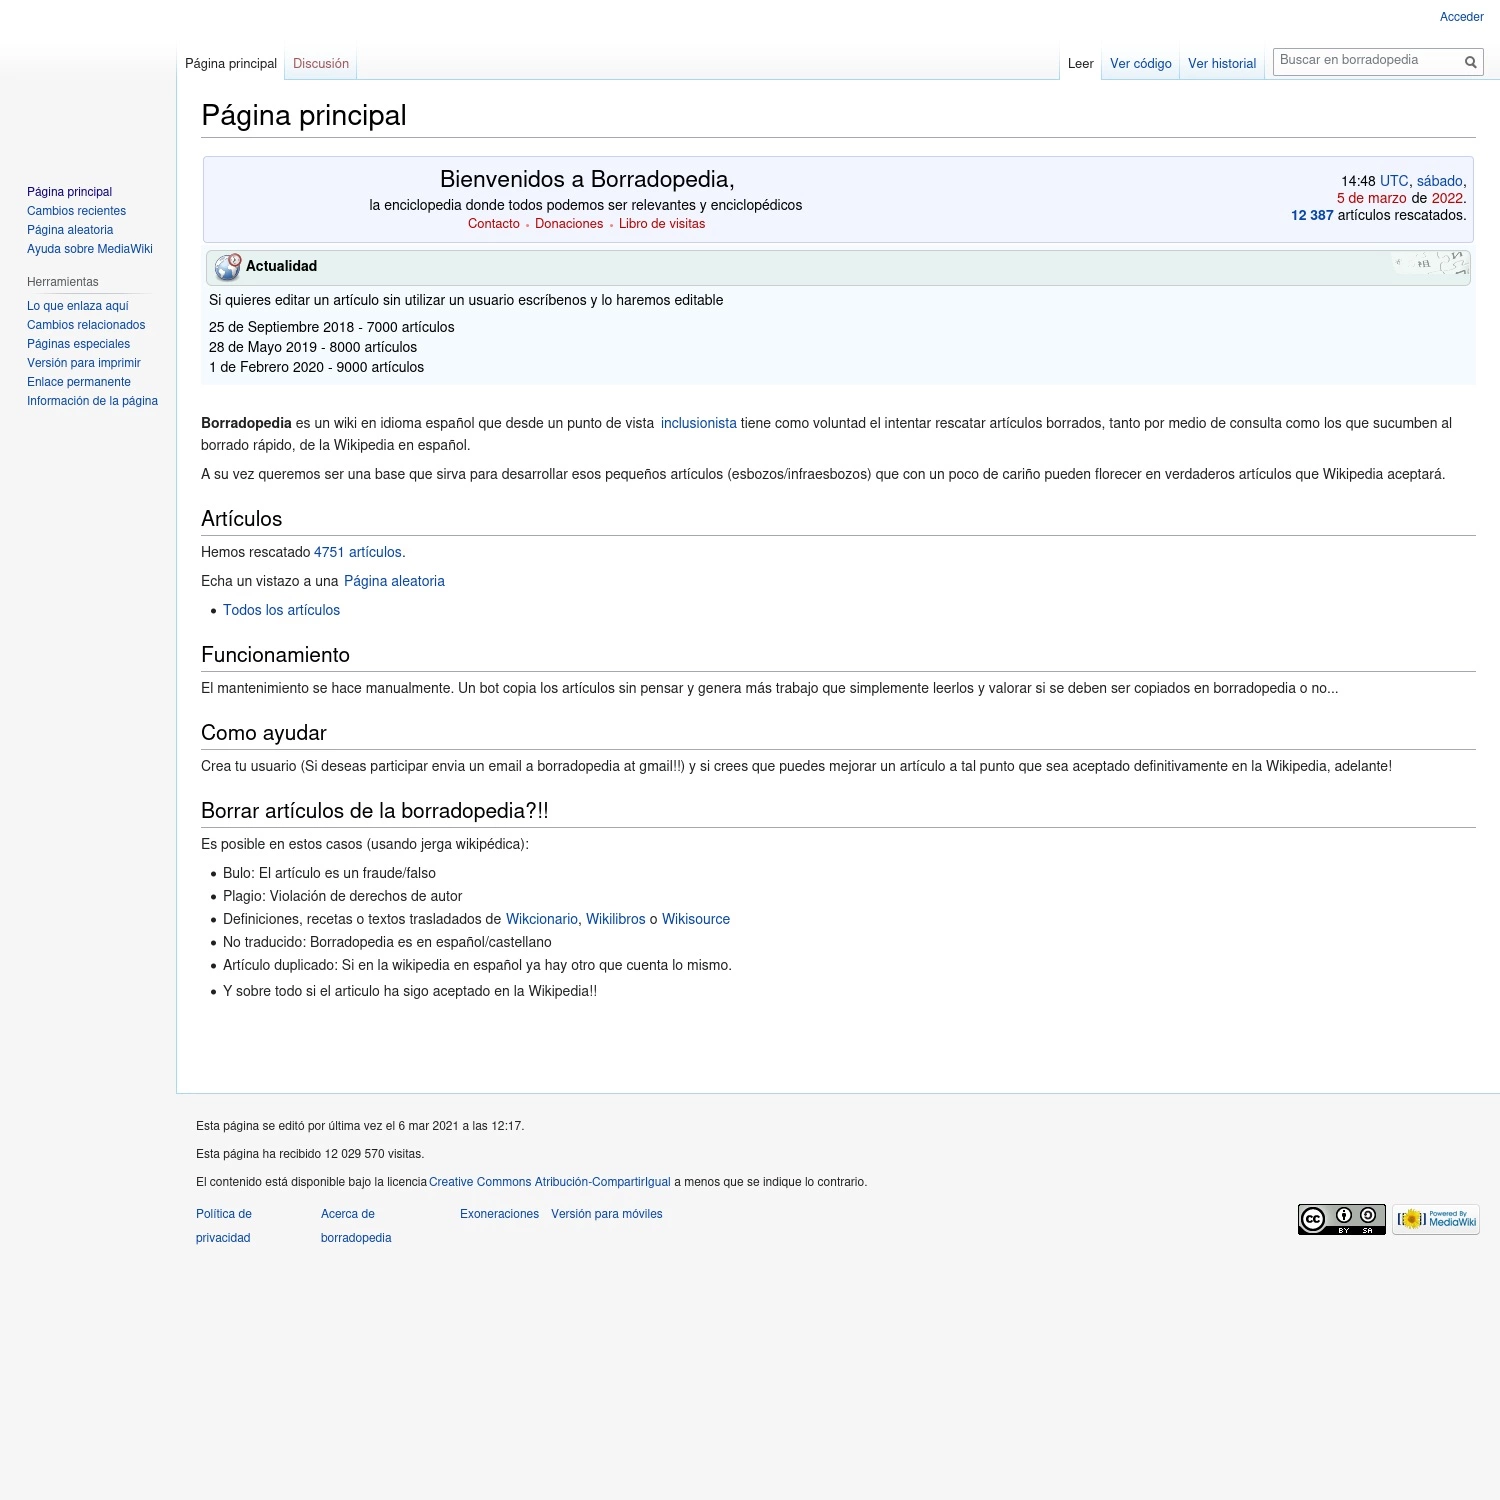The height and width of the screenshot is (1500, 1500).
Task: Switch to Versión para móviles
Action: pyautogui.click(x=607, y=1214)
